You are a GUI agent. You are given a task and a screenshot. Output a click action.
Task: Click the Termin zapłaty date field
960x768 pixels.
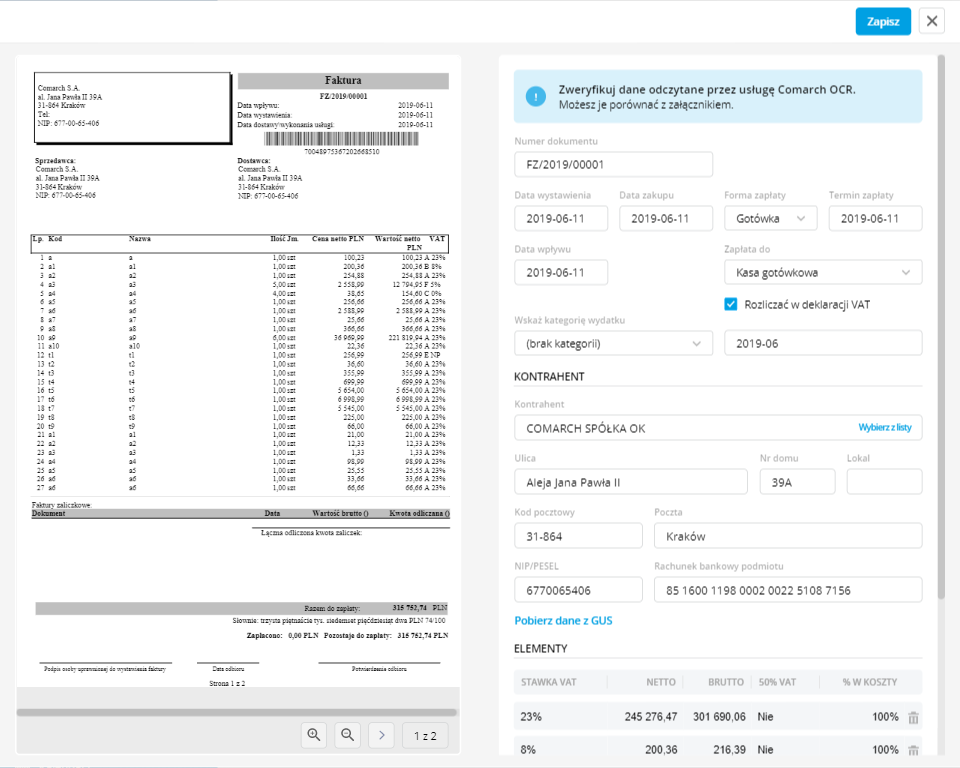pyautogui.click(x=875, y=218)
